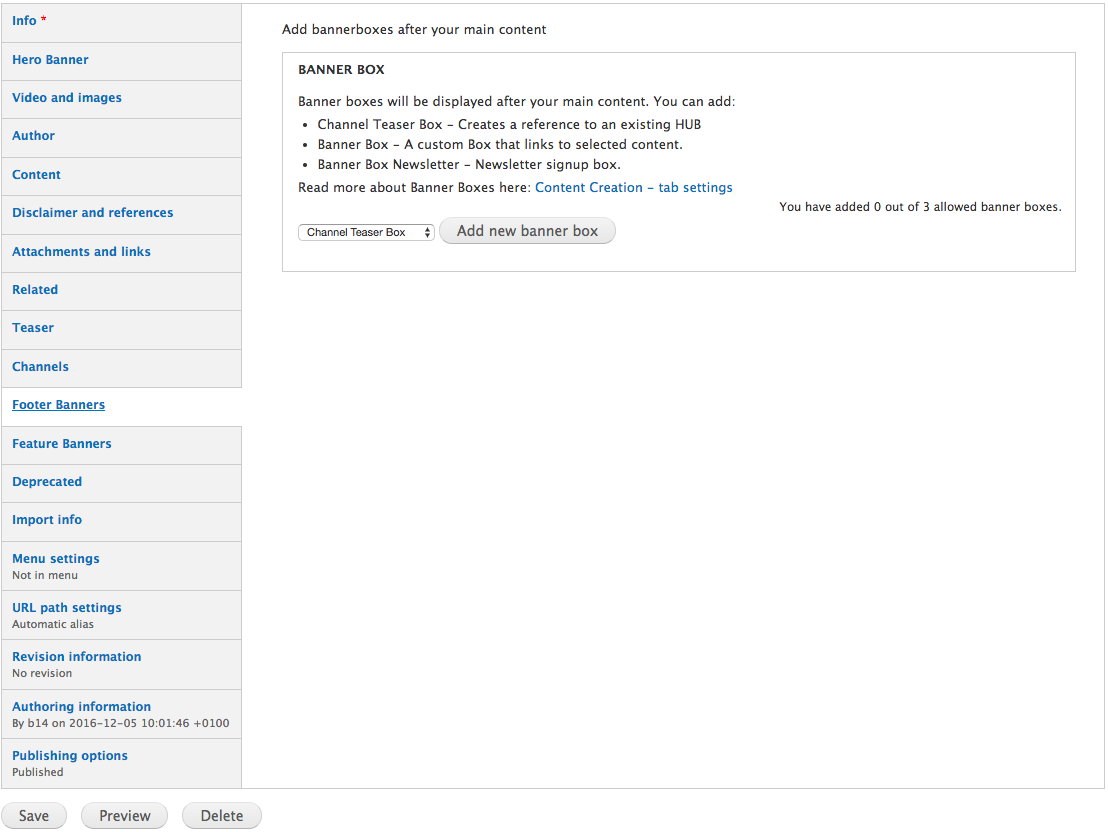Click the Preview button
1108x832 pixels.
[x=124, y=816]
